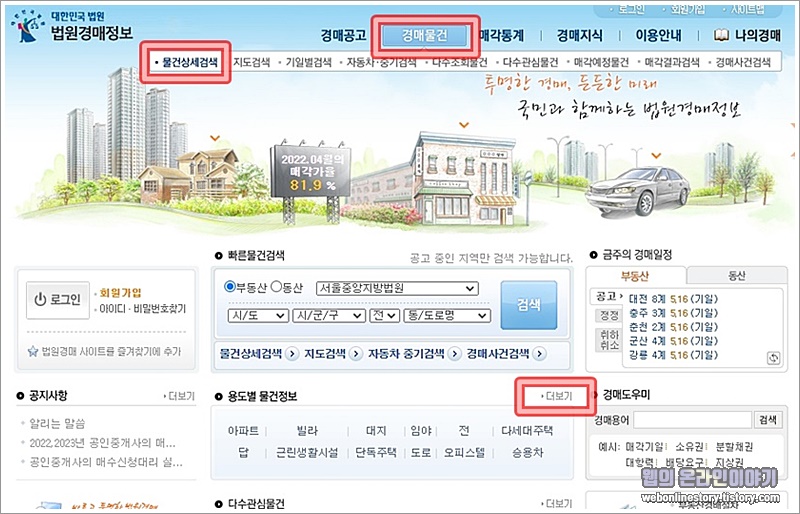Click 소유권 example term
The height and width of the screenshot is (514, 800).
point(689,447)
